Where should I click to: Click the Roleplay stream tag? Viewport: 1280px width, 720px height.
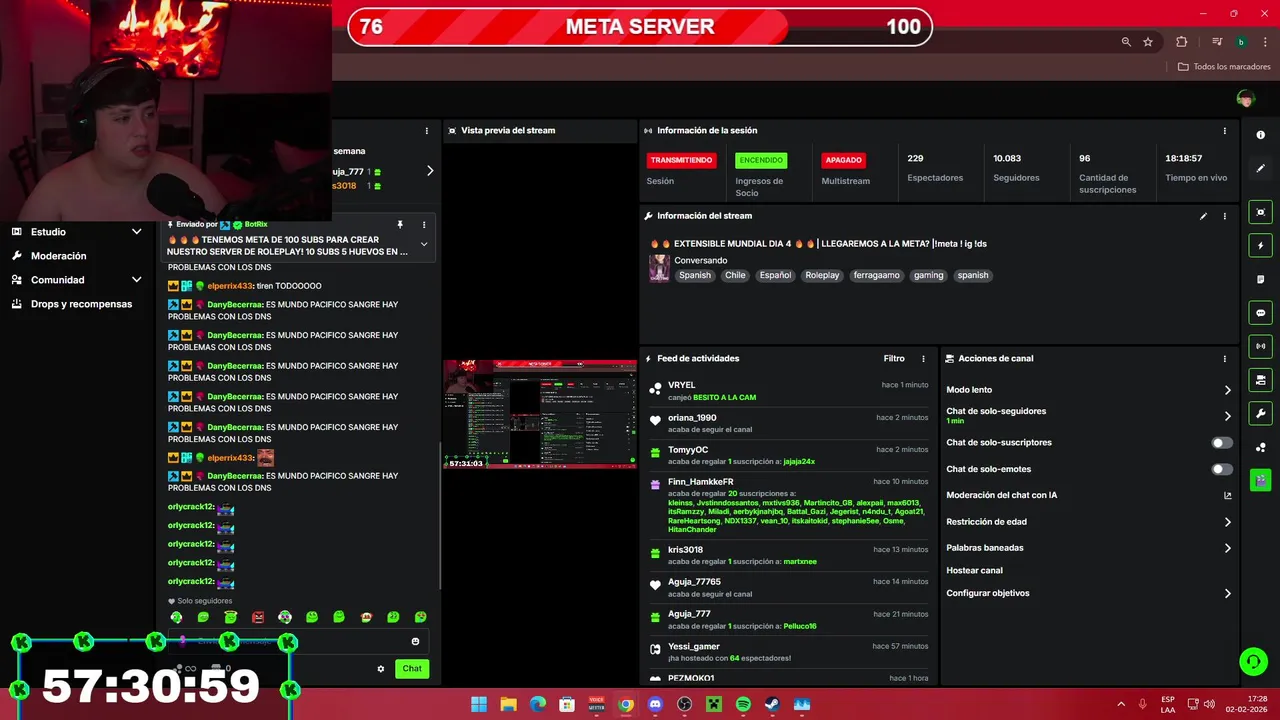pos(822,276)
